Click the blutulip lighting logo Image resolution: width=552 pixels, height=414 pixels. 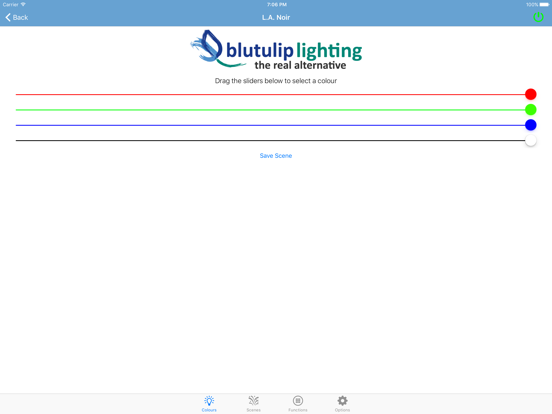coord(276,50)
